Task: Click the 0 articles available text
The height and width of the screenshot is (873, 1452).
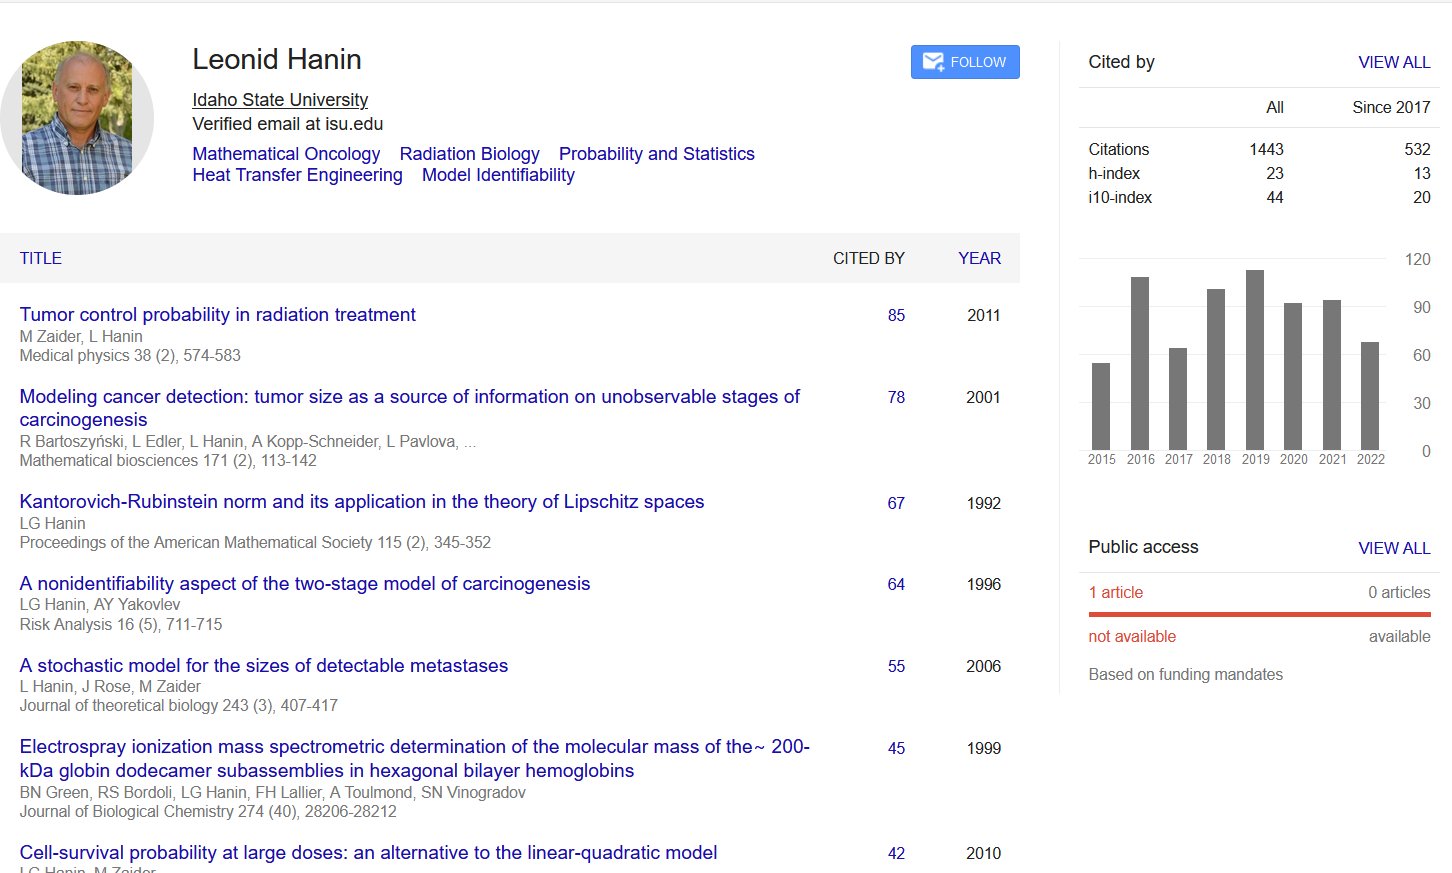Action: 1399,592
